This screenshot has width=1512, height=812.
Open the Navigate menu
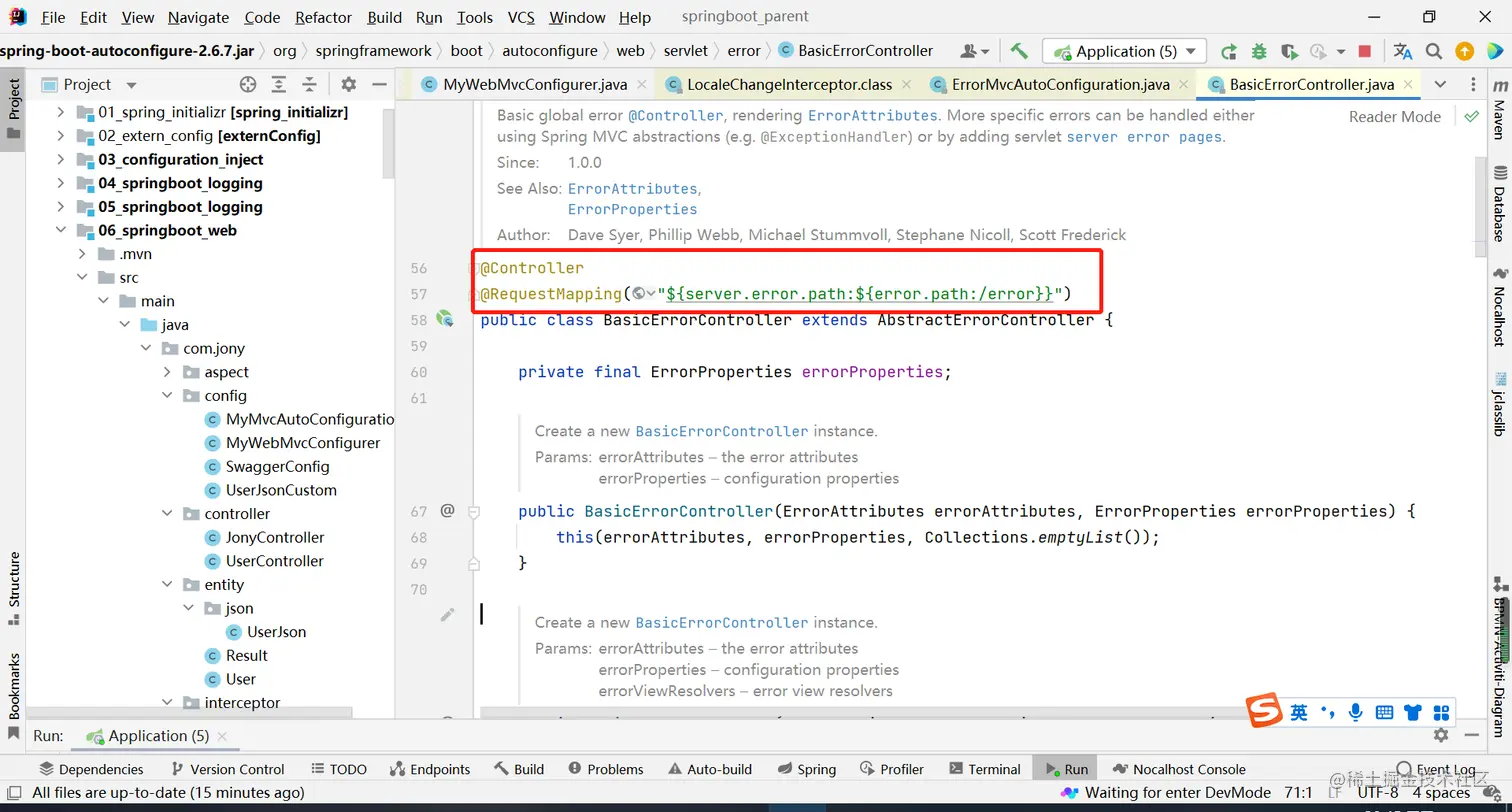click(x=200, y=18)
